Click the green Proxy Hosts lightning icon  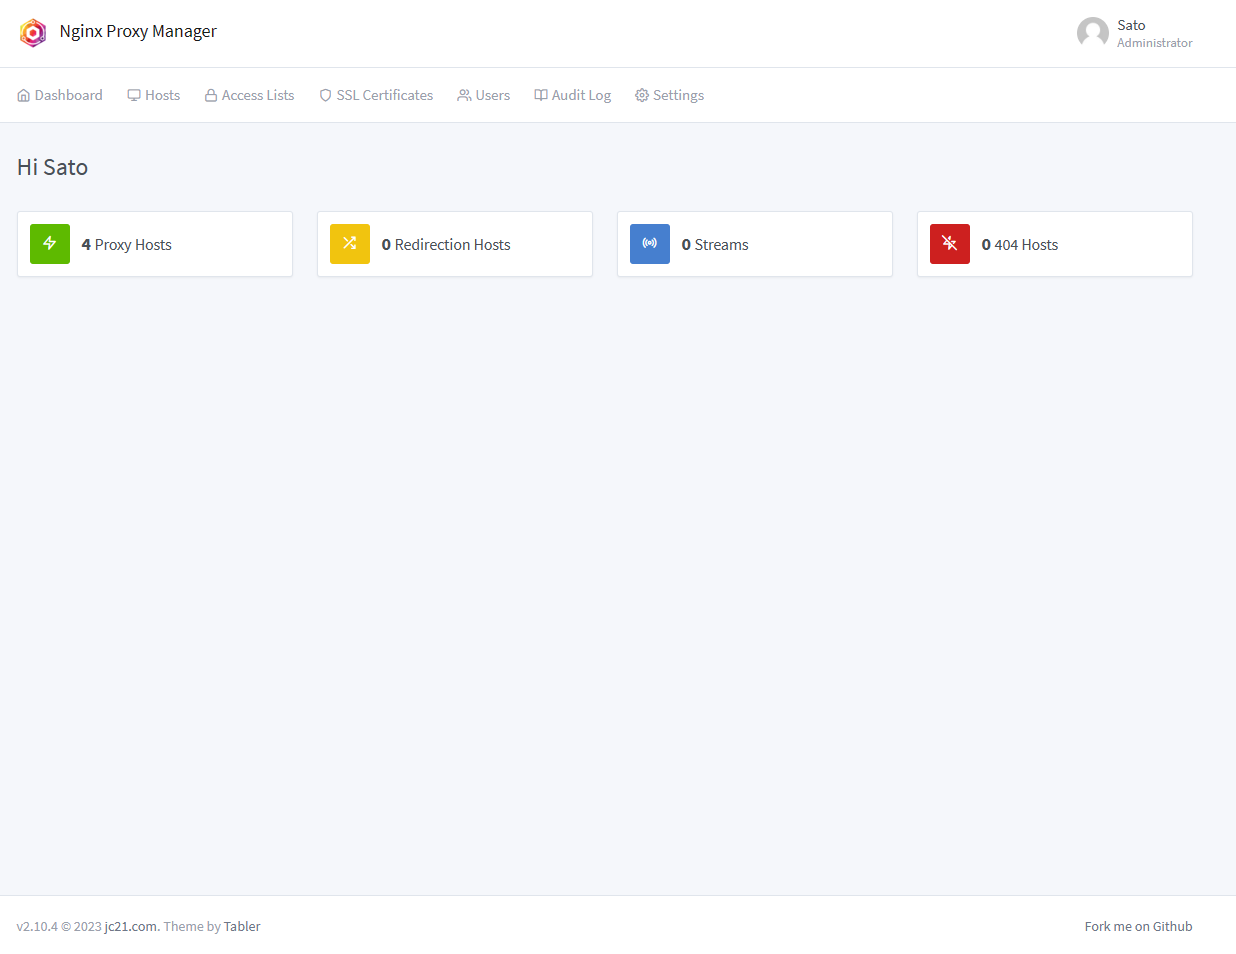tap(50, 244)
